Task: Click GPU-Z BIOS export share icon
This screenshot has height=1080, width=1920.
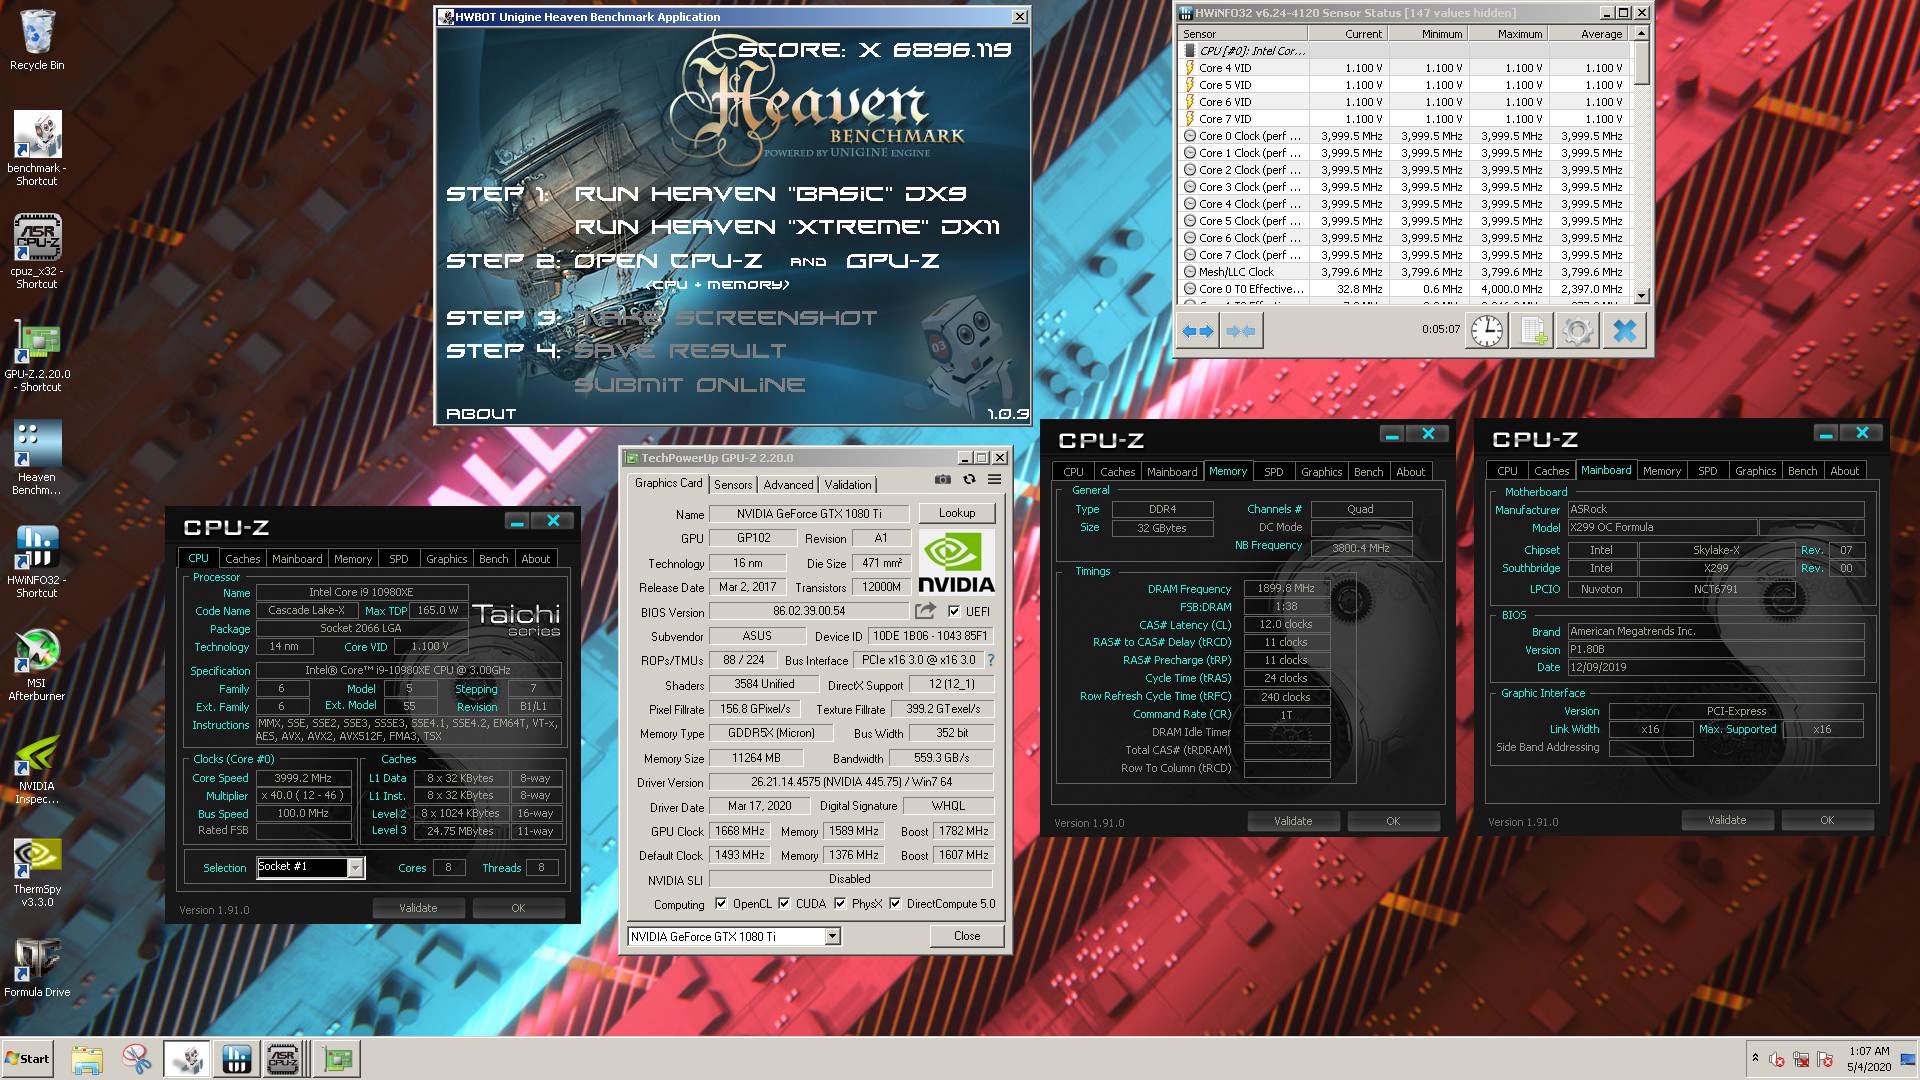Action: click(926, 610)
